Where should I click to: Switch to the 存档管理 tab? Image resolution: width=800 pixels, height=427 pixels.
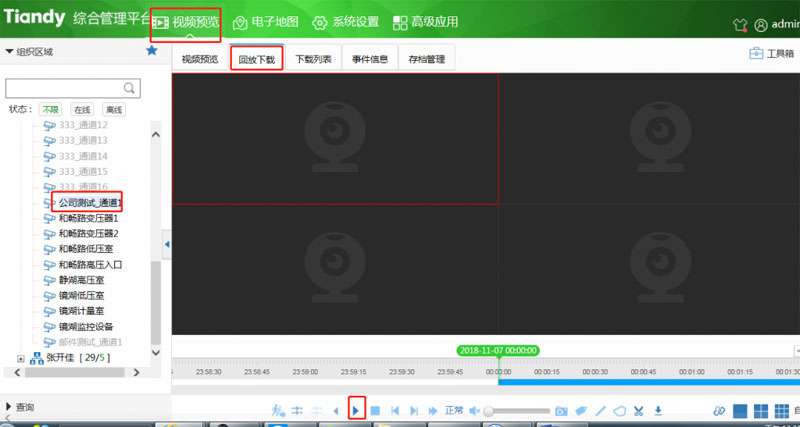[427, 59]
